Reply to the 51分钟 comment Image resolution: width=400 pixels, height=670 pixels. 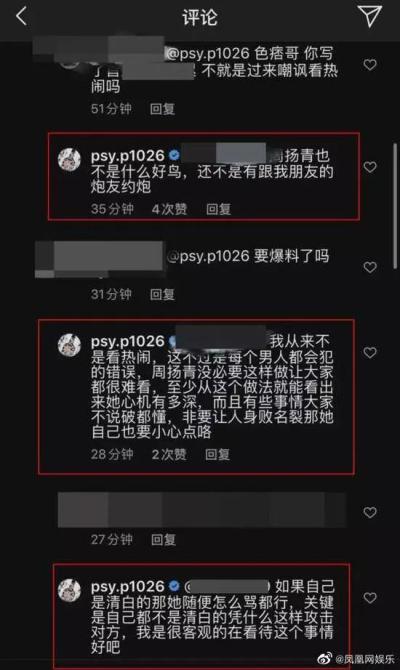coord(162,109)
